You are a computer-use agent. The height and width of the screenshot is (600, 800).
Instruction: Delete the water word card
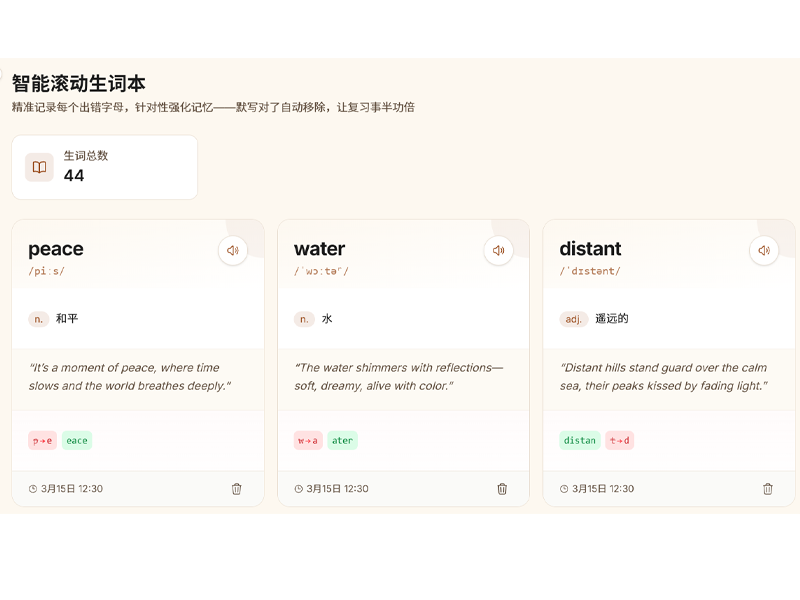point(502,489)
